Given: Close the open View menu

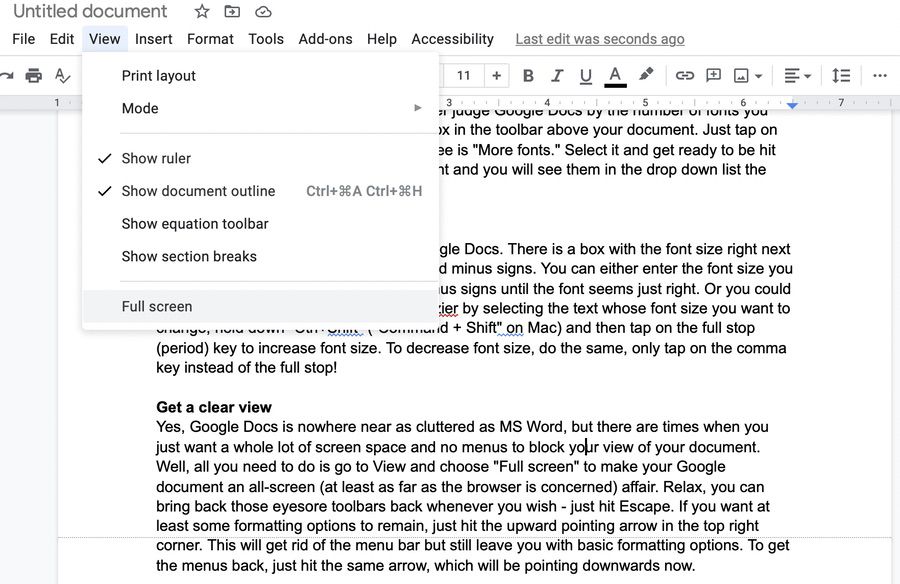Looking at the screenshot, I should click(104, 39).
